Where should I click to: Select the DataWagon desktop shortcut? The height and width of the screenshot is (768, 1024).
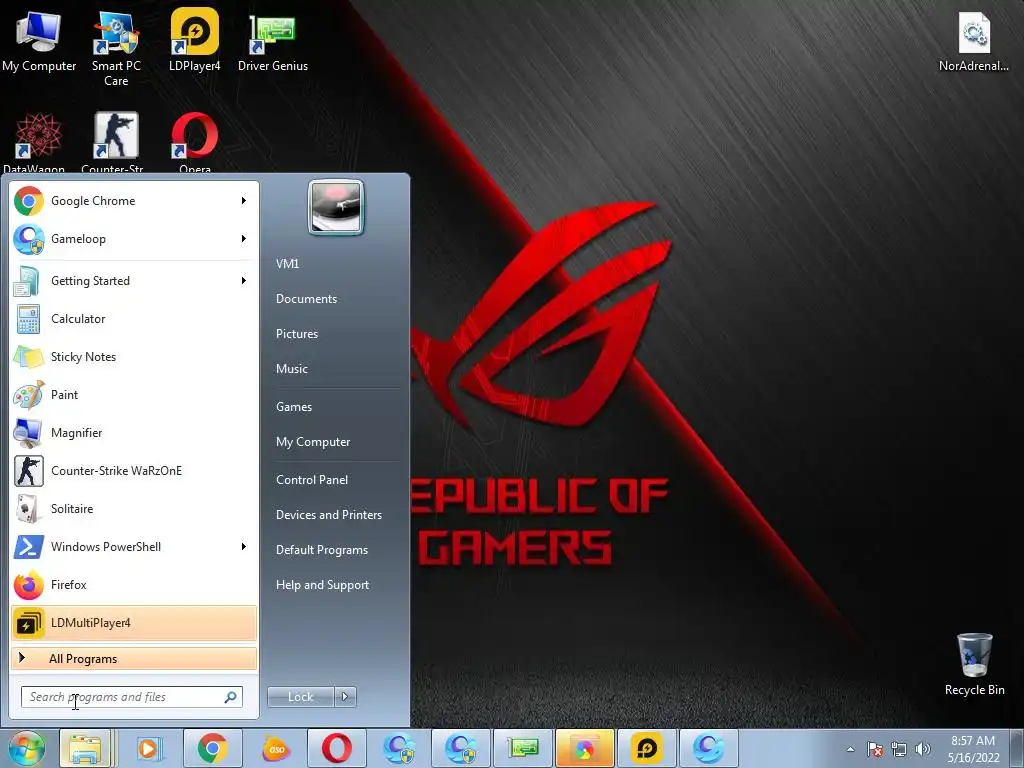37,140
